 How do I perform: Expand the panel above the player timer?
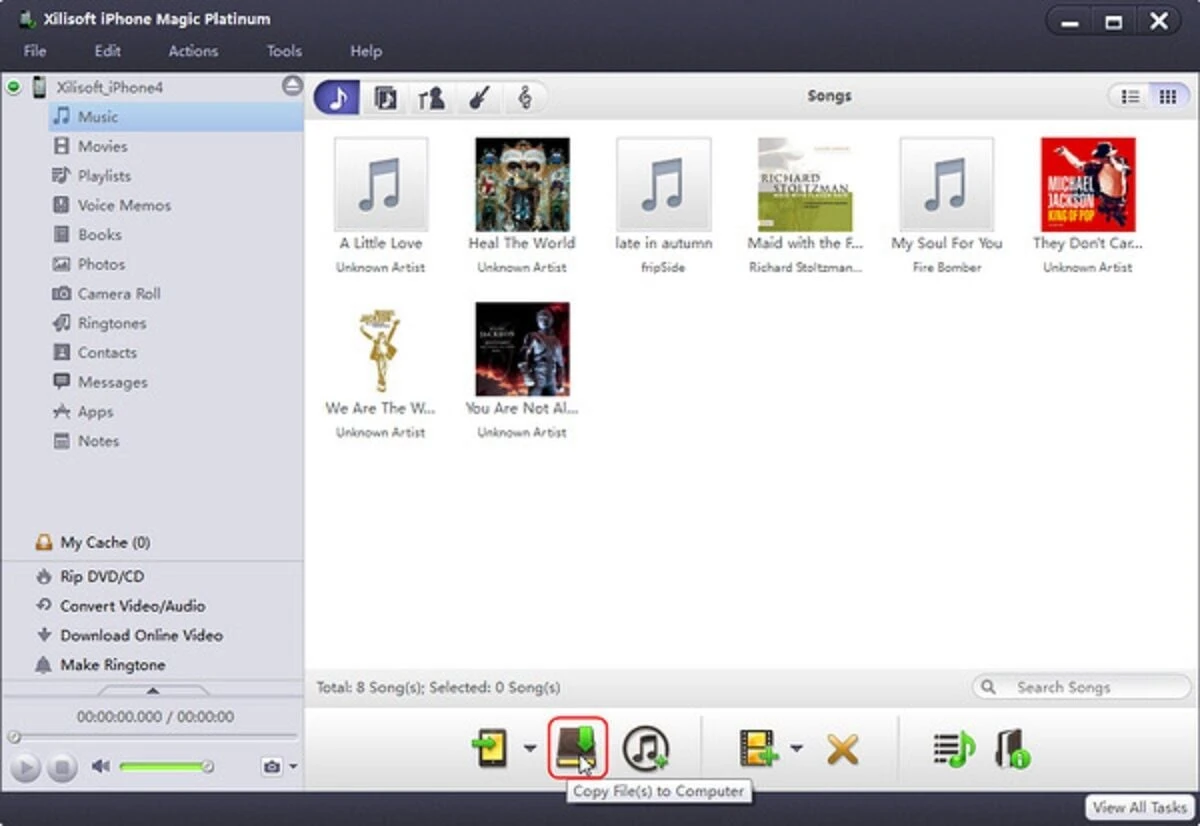point(152,691)
